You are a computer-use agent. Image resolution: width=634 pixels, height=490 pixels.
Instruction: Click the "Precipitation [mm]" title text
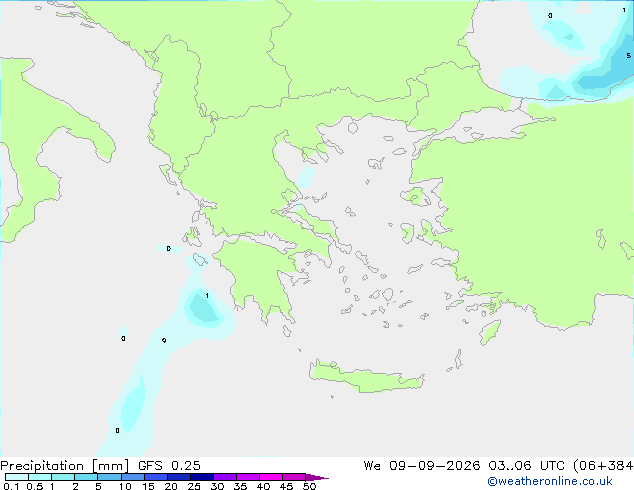[64, 466]
